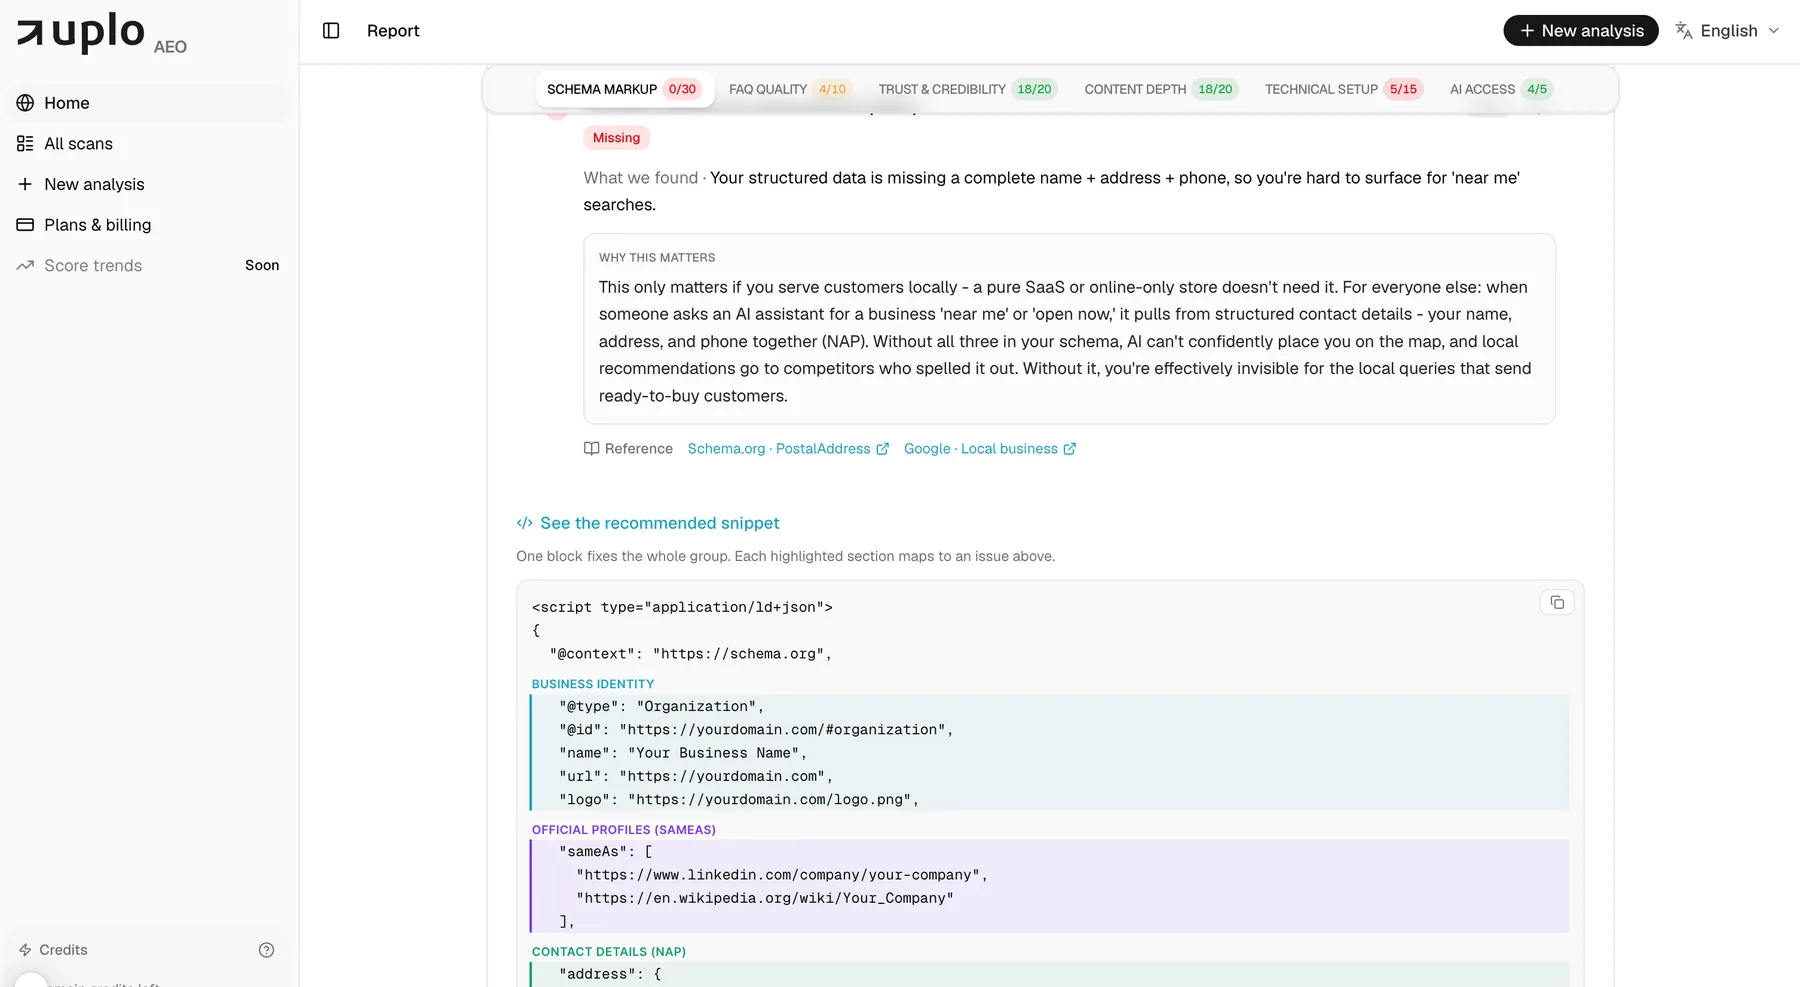Click the New analysis button in header
This screenshot has width=1800, height=987.
pos(1581,31)
